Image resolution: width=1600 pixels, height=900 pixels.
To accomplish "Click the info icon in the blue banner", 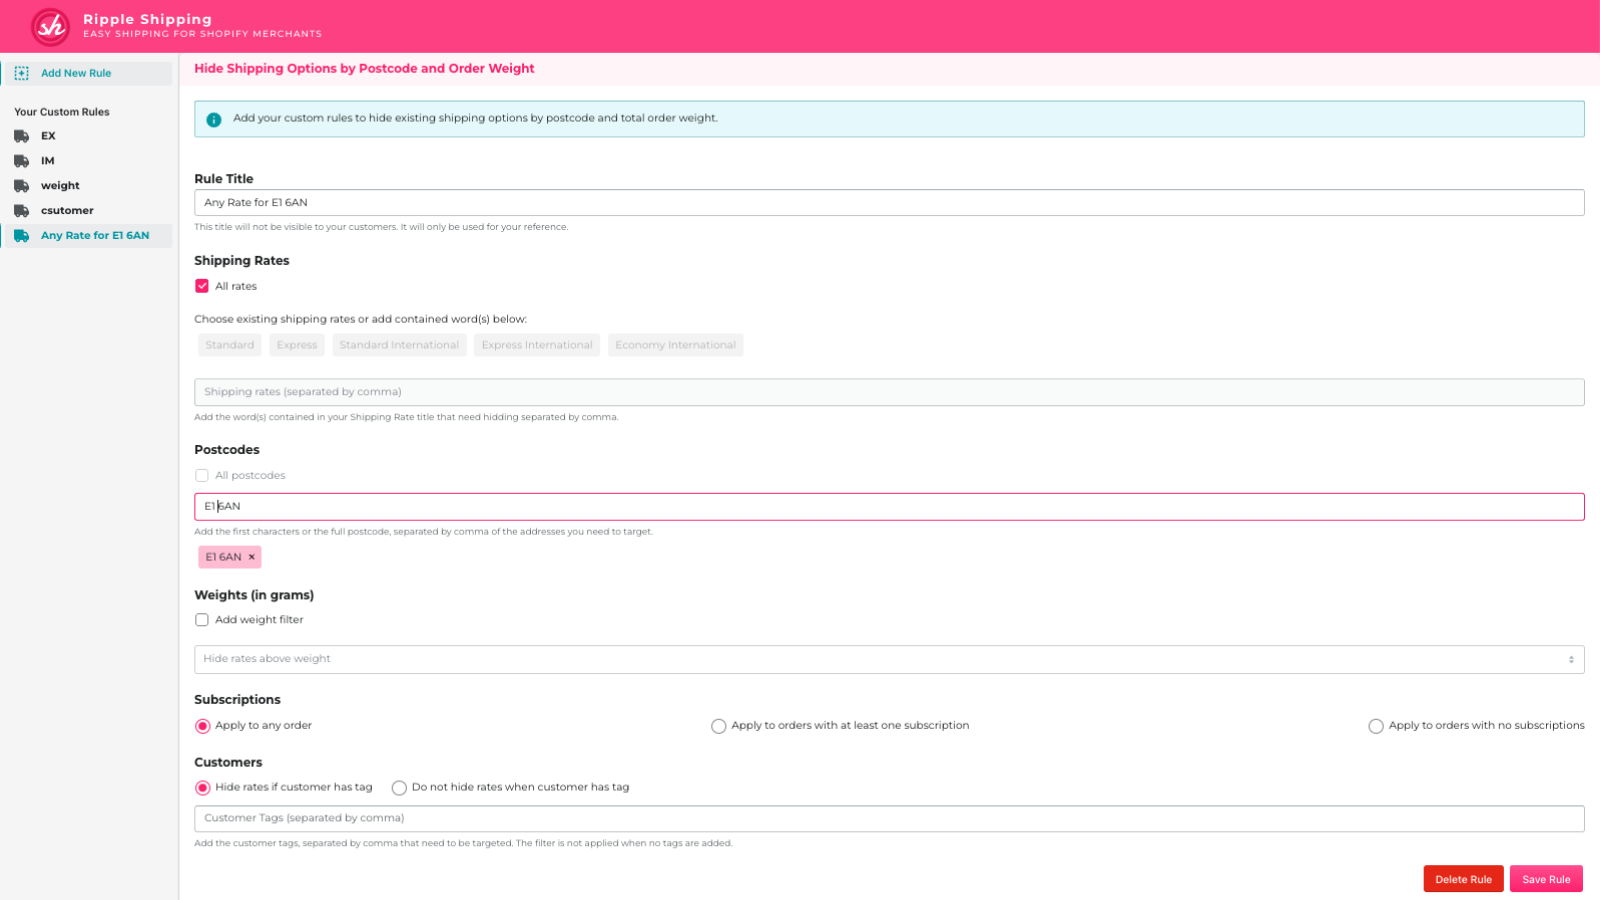I will coord(214,119).
